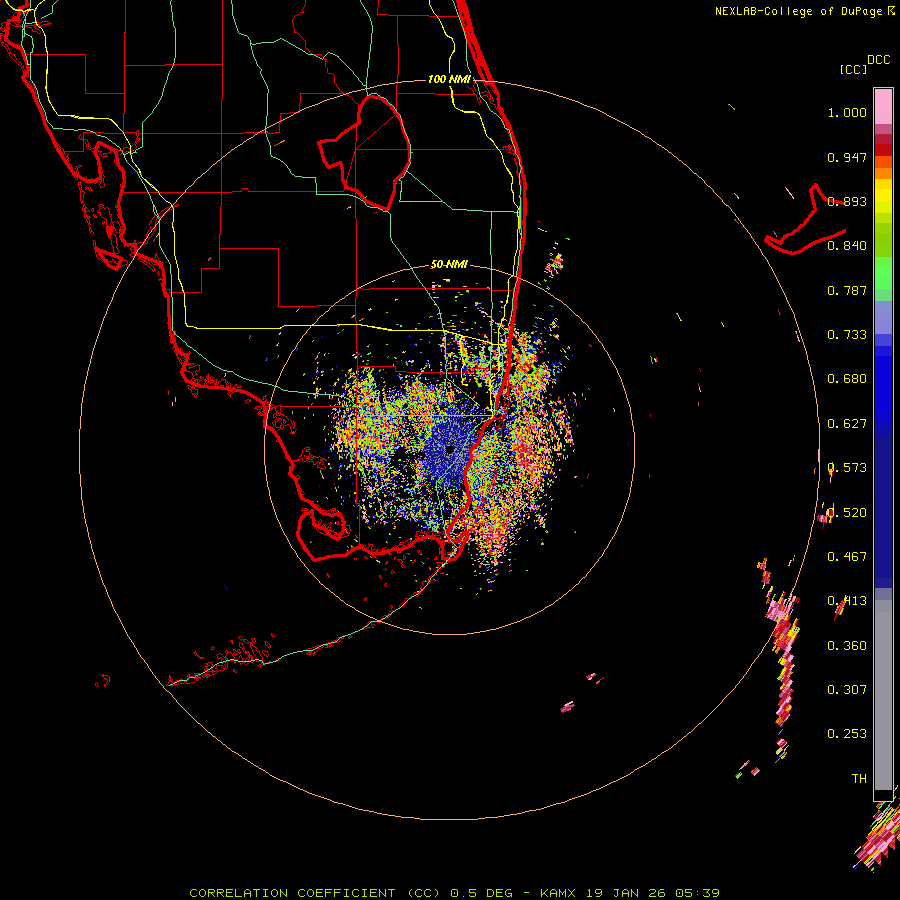Click the KAMX station identifier in caption

558,893
